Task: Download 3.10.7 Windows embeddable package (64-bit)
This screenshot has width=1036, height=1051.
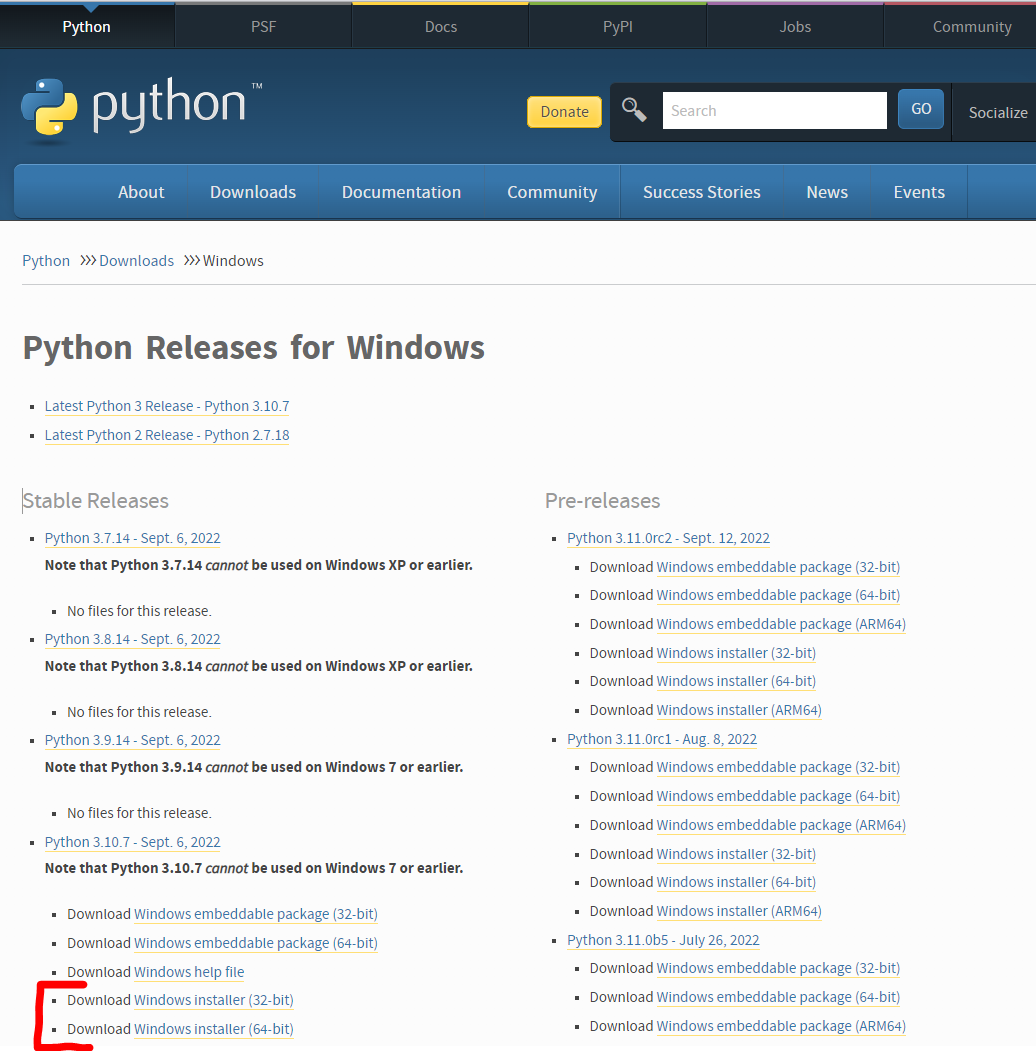Action: click(x=256, y=943)
